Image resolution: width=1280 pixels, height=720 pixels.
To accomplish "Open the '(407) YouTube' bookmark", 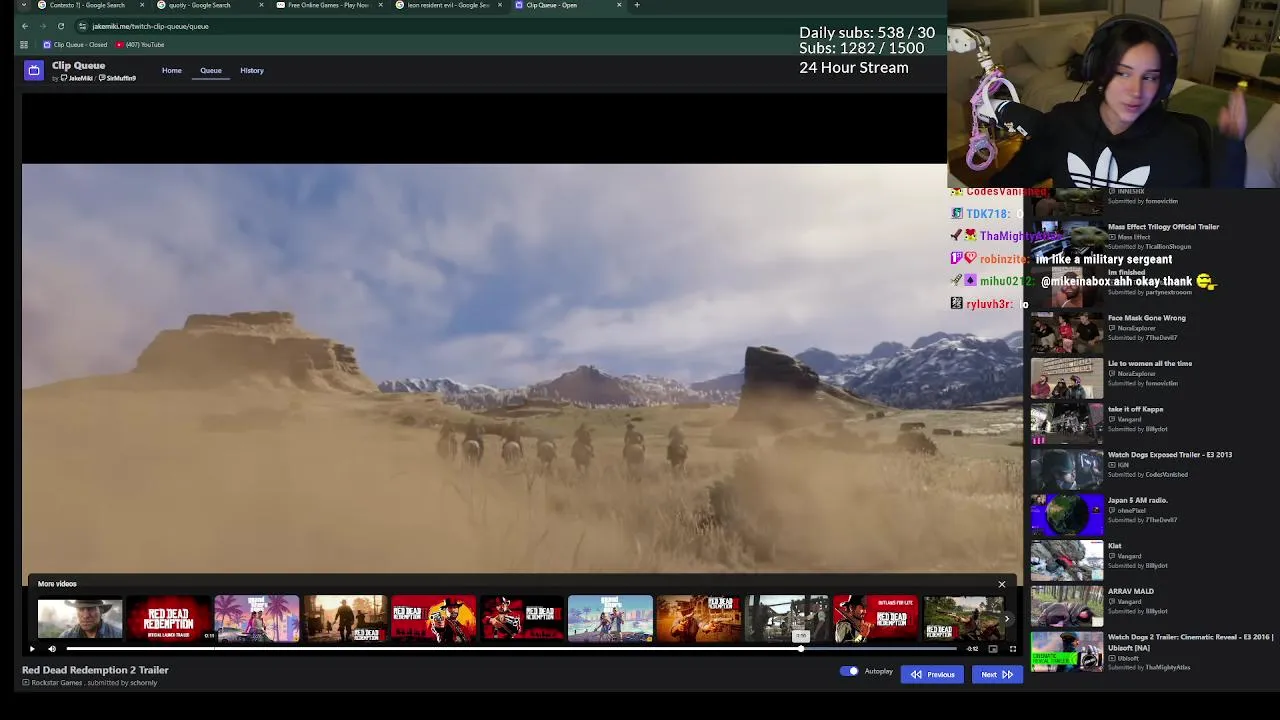I will point(140,45).
